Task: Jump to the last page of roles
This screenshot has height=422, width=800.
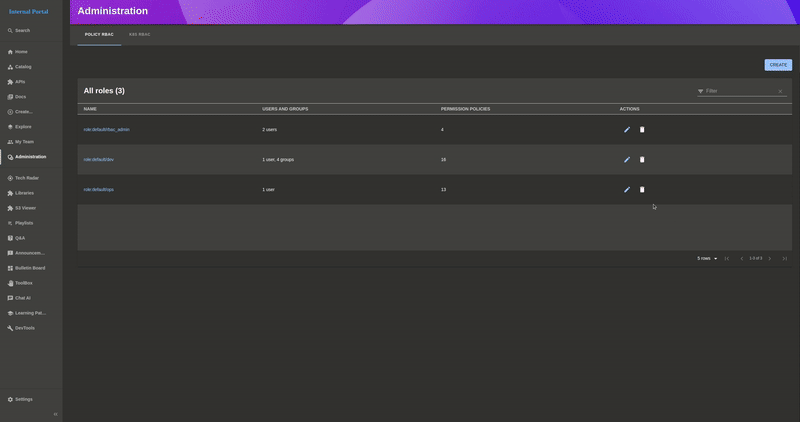Action: 785,258
